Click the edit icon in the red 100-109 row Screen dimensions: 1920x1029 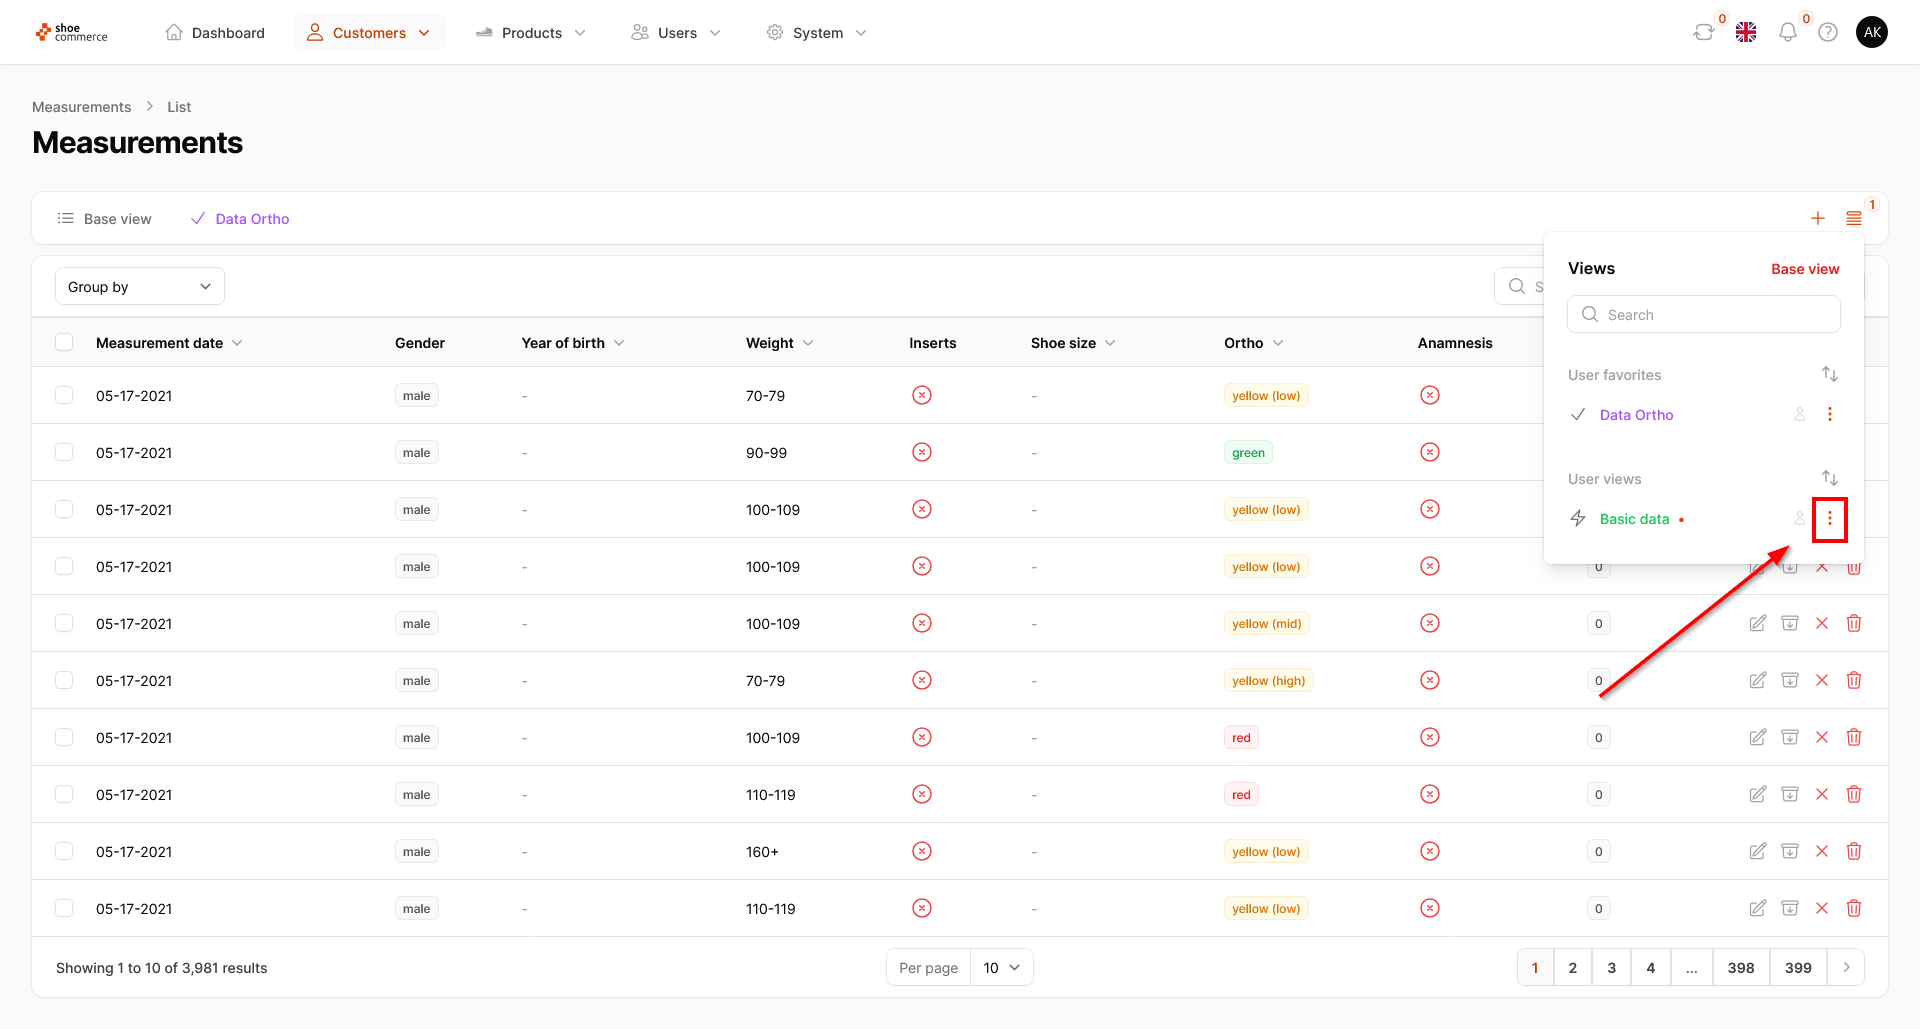pos(1757,738)
